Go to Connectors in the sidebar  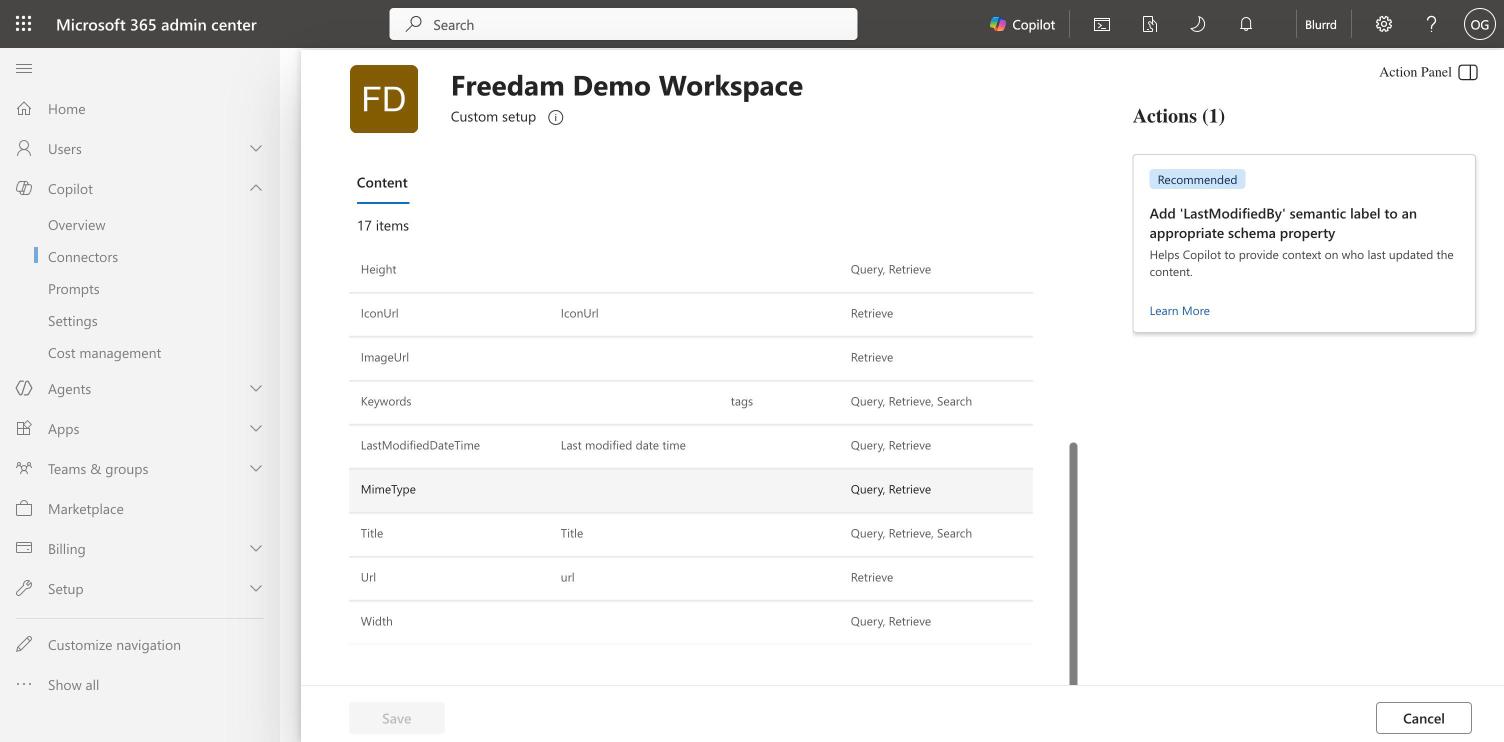click(83, 257)
